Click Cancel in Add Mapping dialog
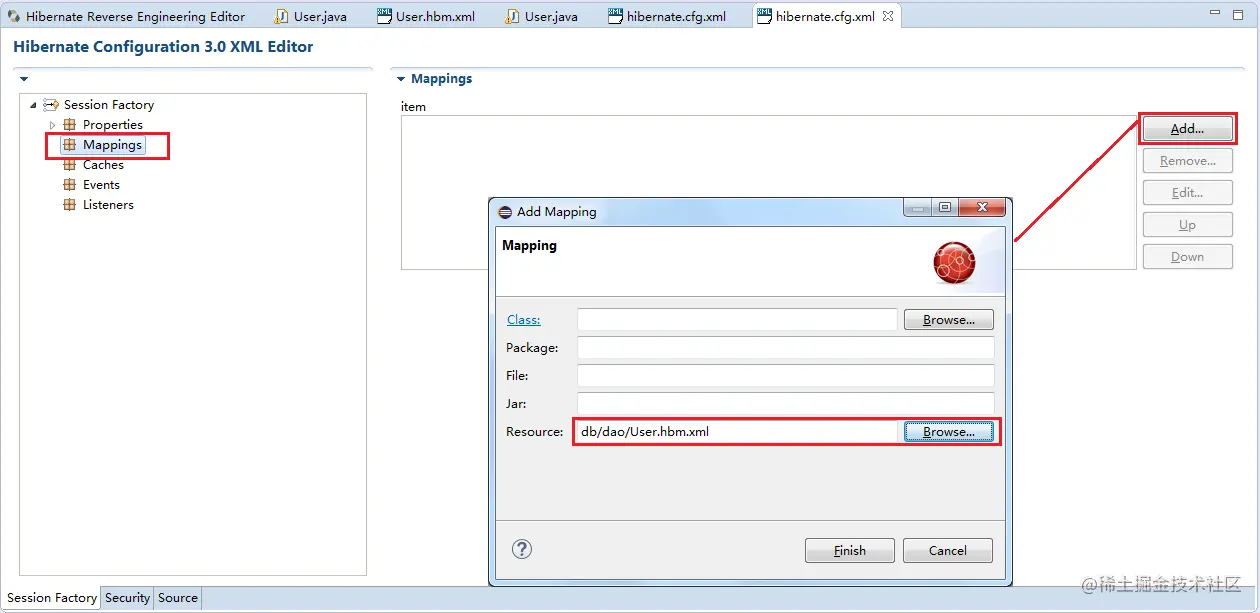The width and height of the screenshot is (1260, 613). (x=948, y=551)
